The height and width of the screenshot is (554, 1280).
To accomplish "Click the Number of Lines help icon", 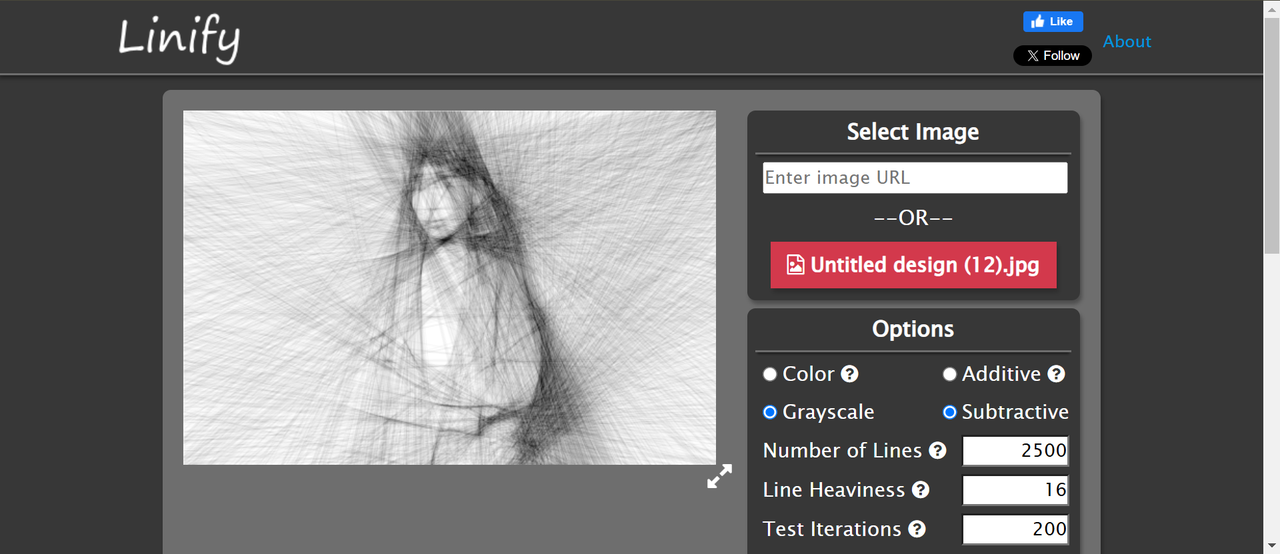I will click(x=937, y=450).
